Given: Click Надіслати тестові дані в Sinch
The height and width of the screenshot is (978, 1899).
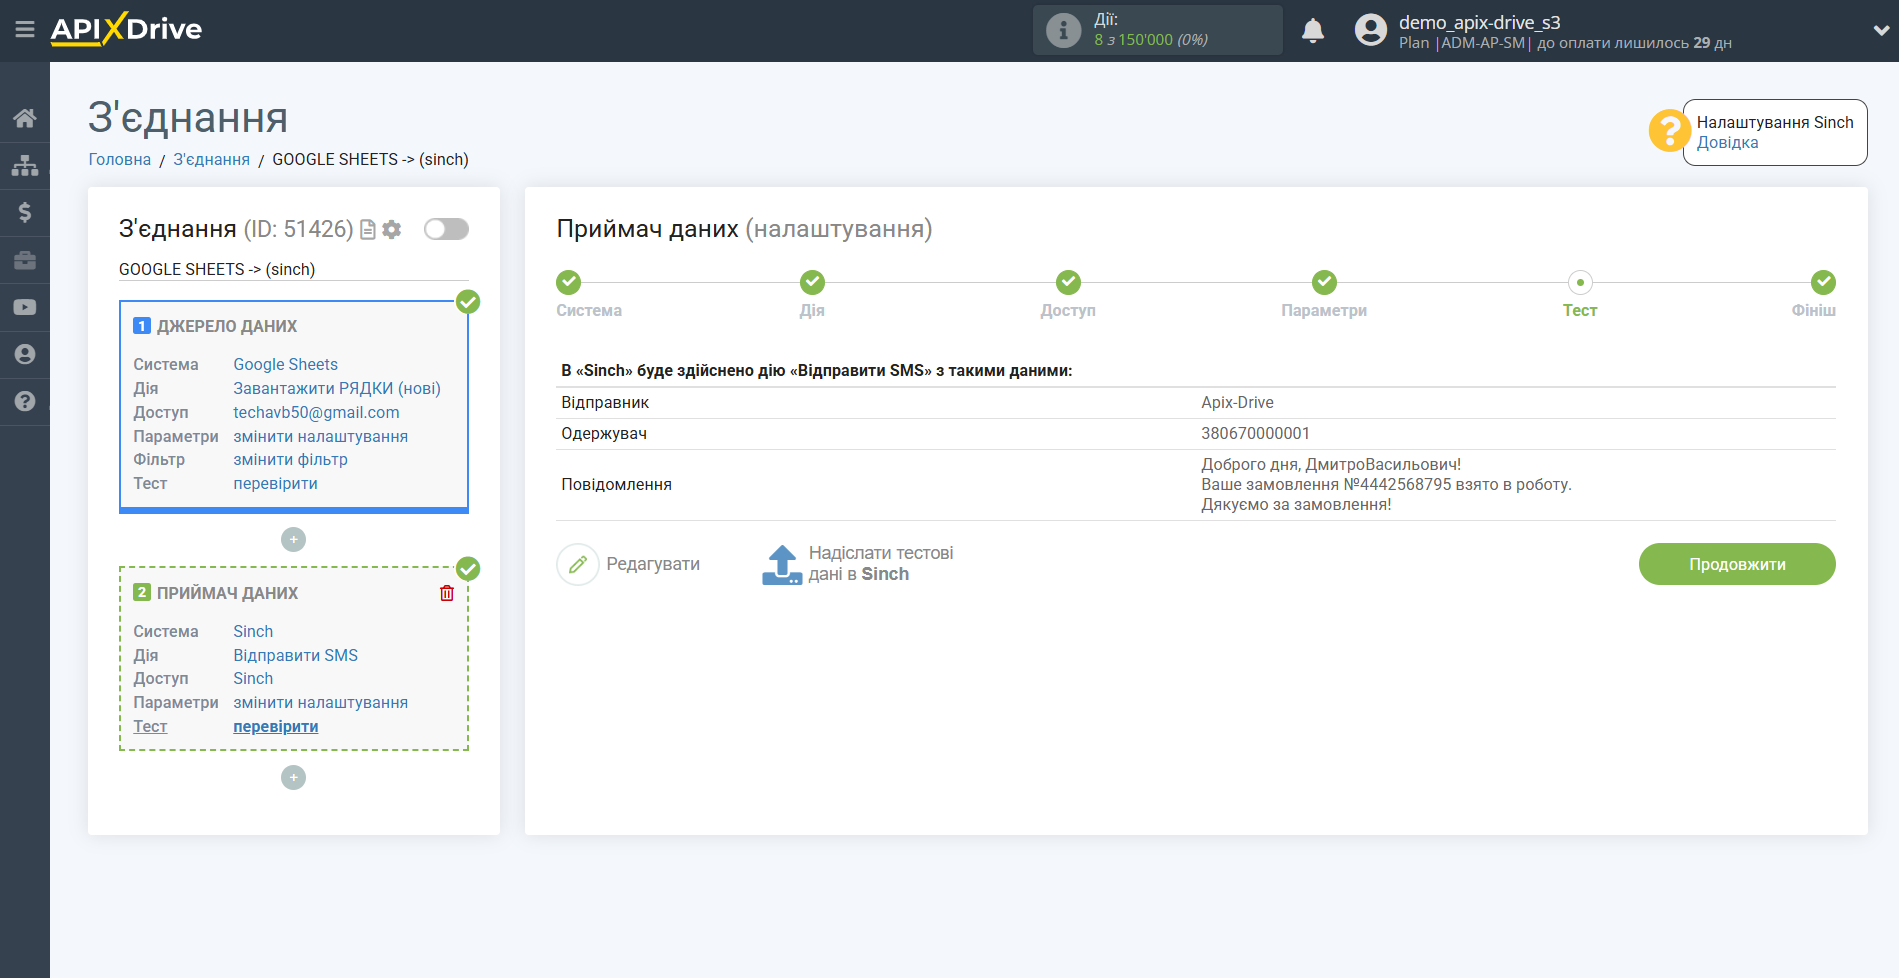Looking at the screenshot, I should coord(881,564).
